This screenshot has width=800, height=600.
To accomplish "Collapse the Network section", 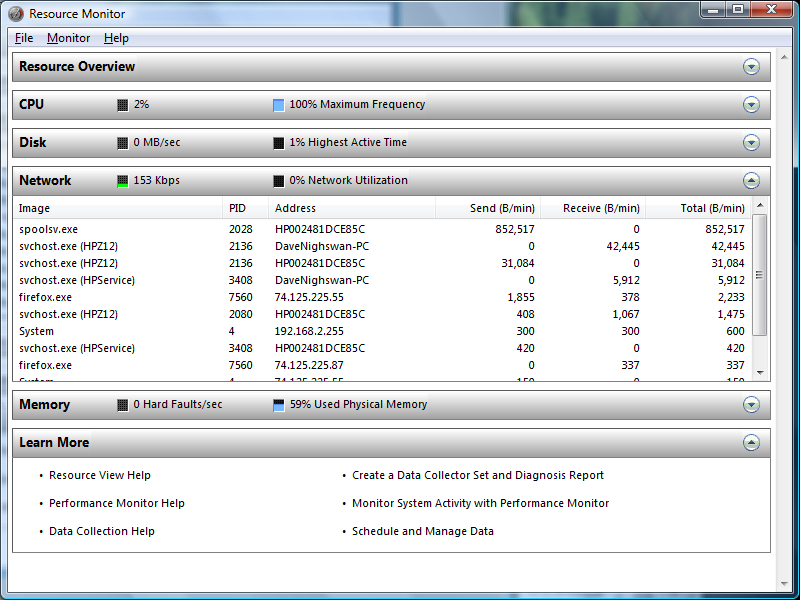I will [751, 181].
